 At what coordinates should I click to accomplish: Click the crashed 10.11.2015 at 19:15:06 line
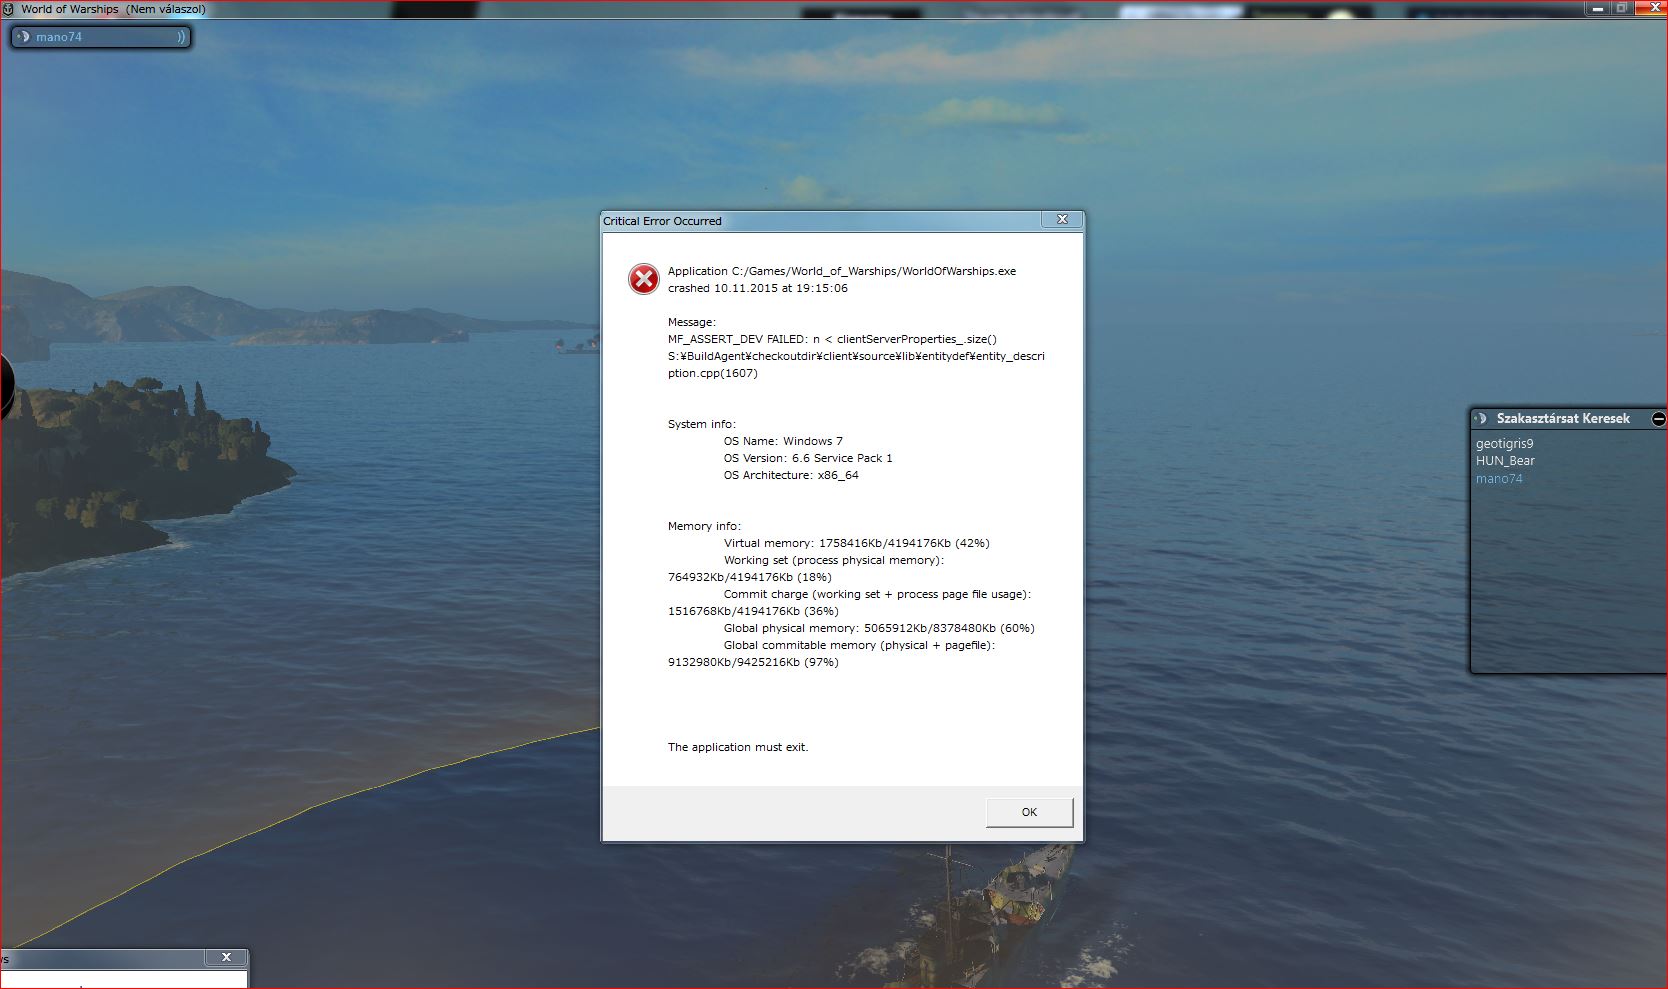pos(758,288)
